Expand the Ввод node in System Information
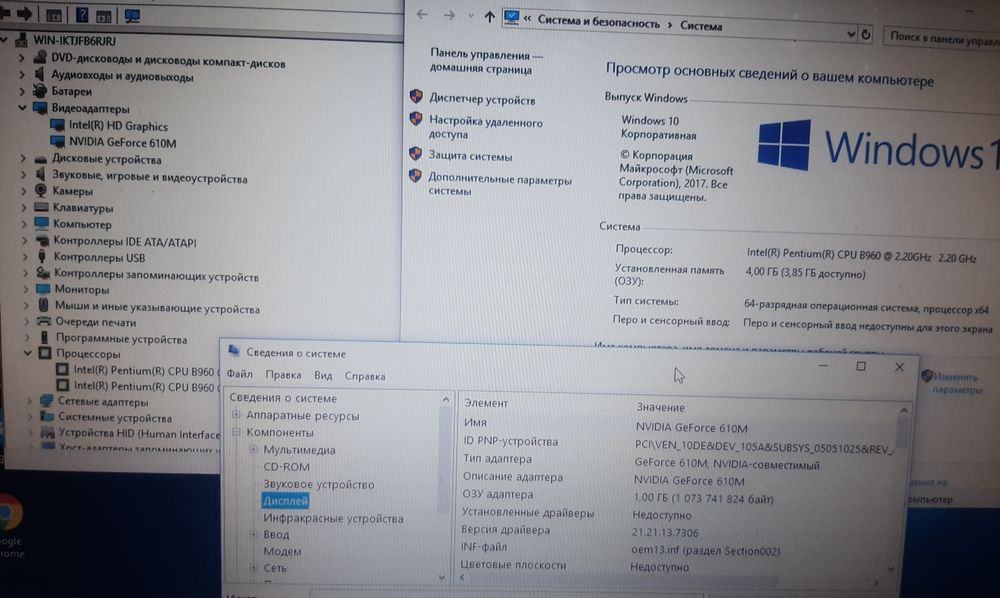 pyautogui.click(x=253, y=534)
